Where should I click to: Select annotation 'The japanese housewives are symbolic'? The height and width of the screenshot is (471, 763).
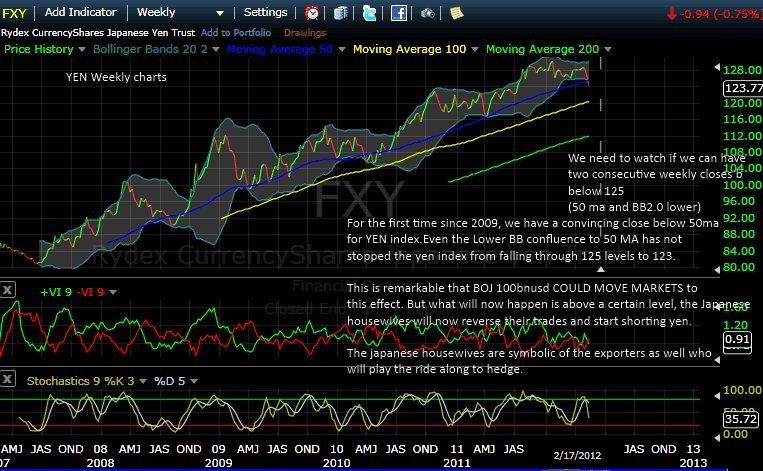(529, 361)
